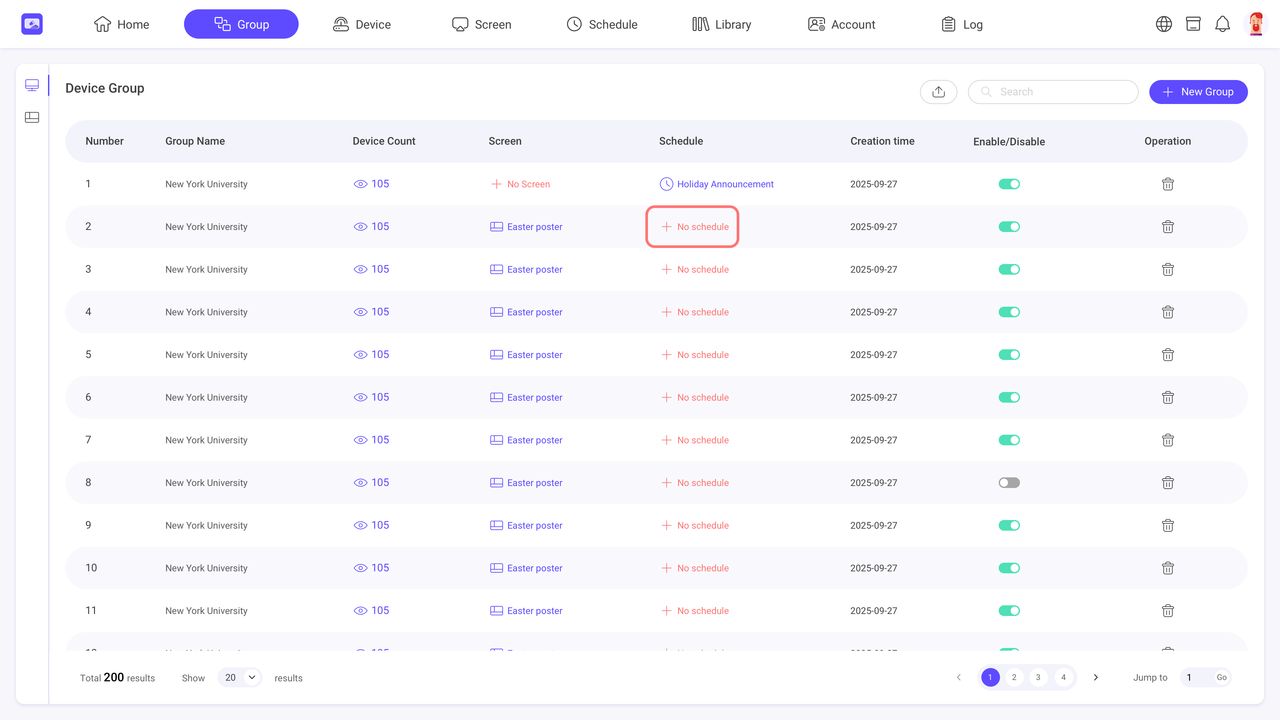View device count 105 in row 1

pyautogui.click(x=371, y=184)
